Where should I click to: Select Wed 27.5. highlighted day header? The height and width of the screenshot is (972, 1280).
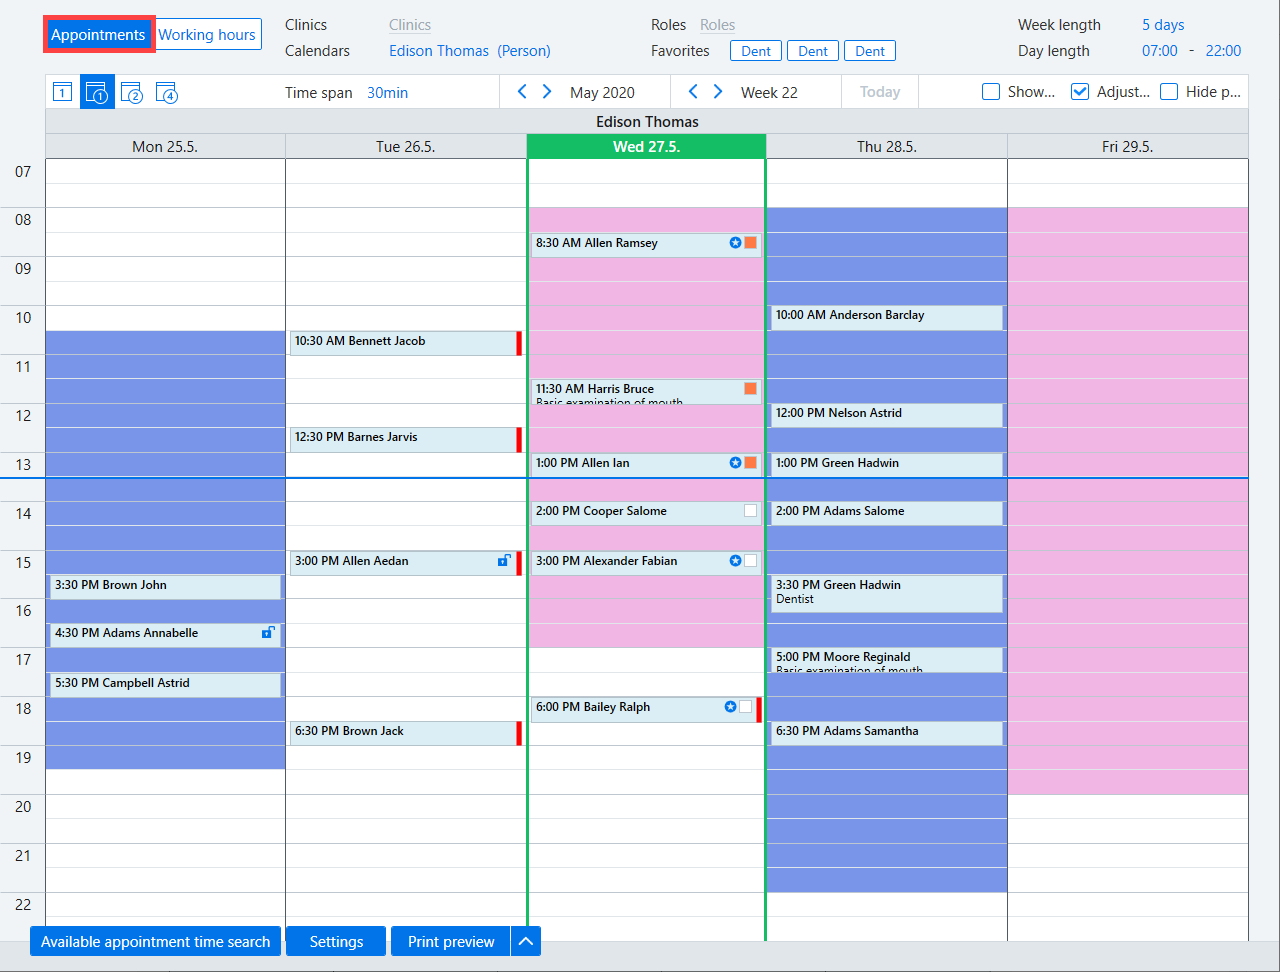[x=646, y=146]
